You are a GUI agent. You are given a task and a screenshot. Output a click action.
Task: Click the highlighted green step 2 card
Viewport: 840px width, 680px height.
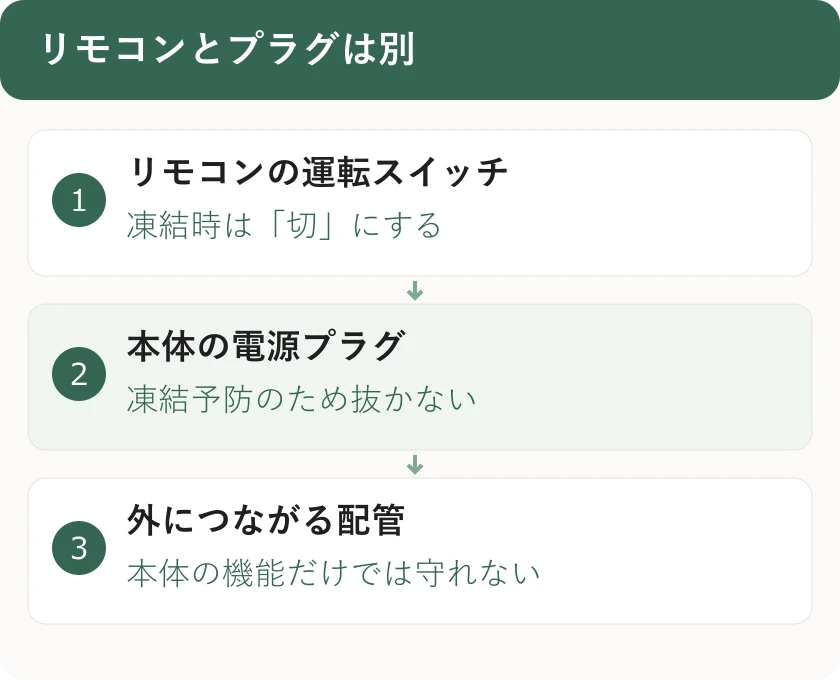pyautogui.click(x=420, y=377)
